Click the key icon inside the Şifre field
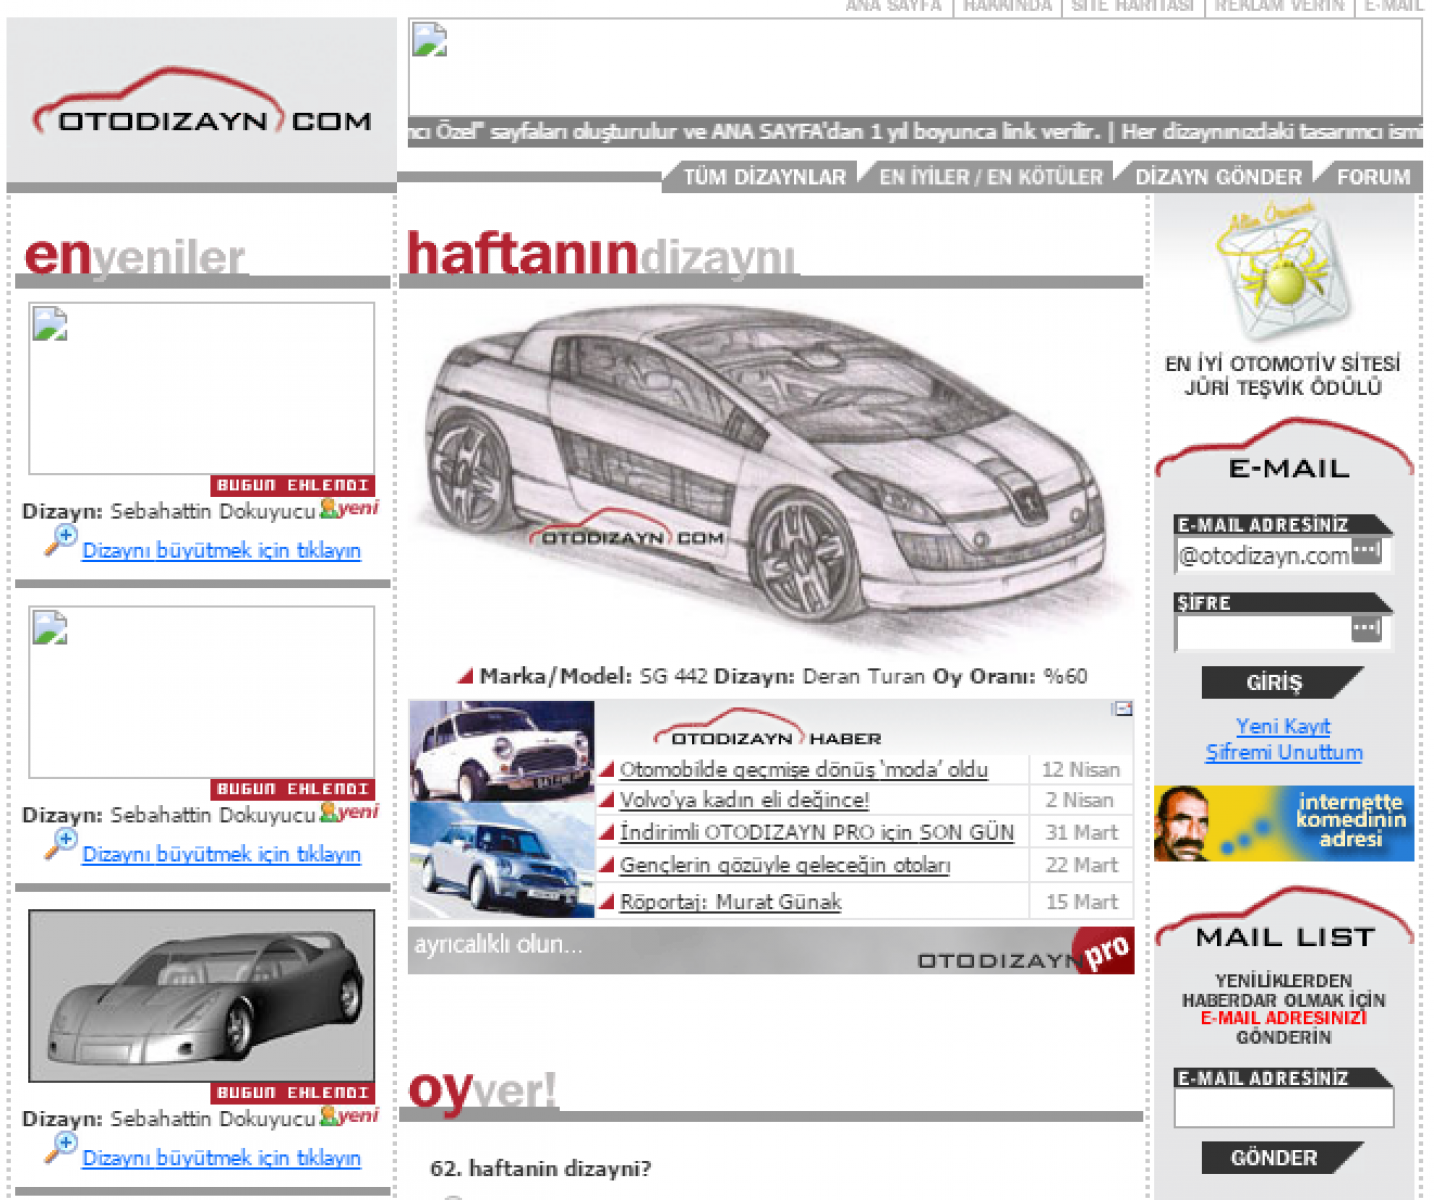Screen dimensions: 1434x1200 coord(1366,629)
